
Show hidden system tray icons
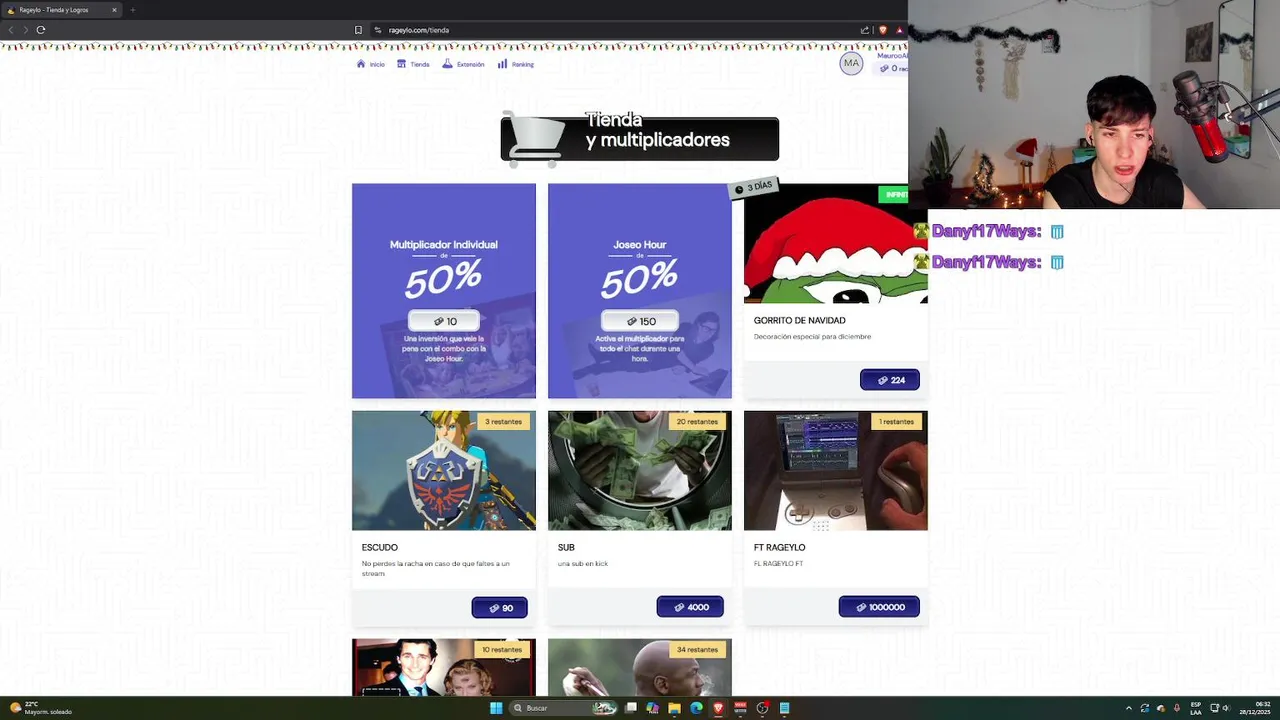(x=1129, y=708)
